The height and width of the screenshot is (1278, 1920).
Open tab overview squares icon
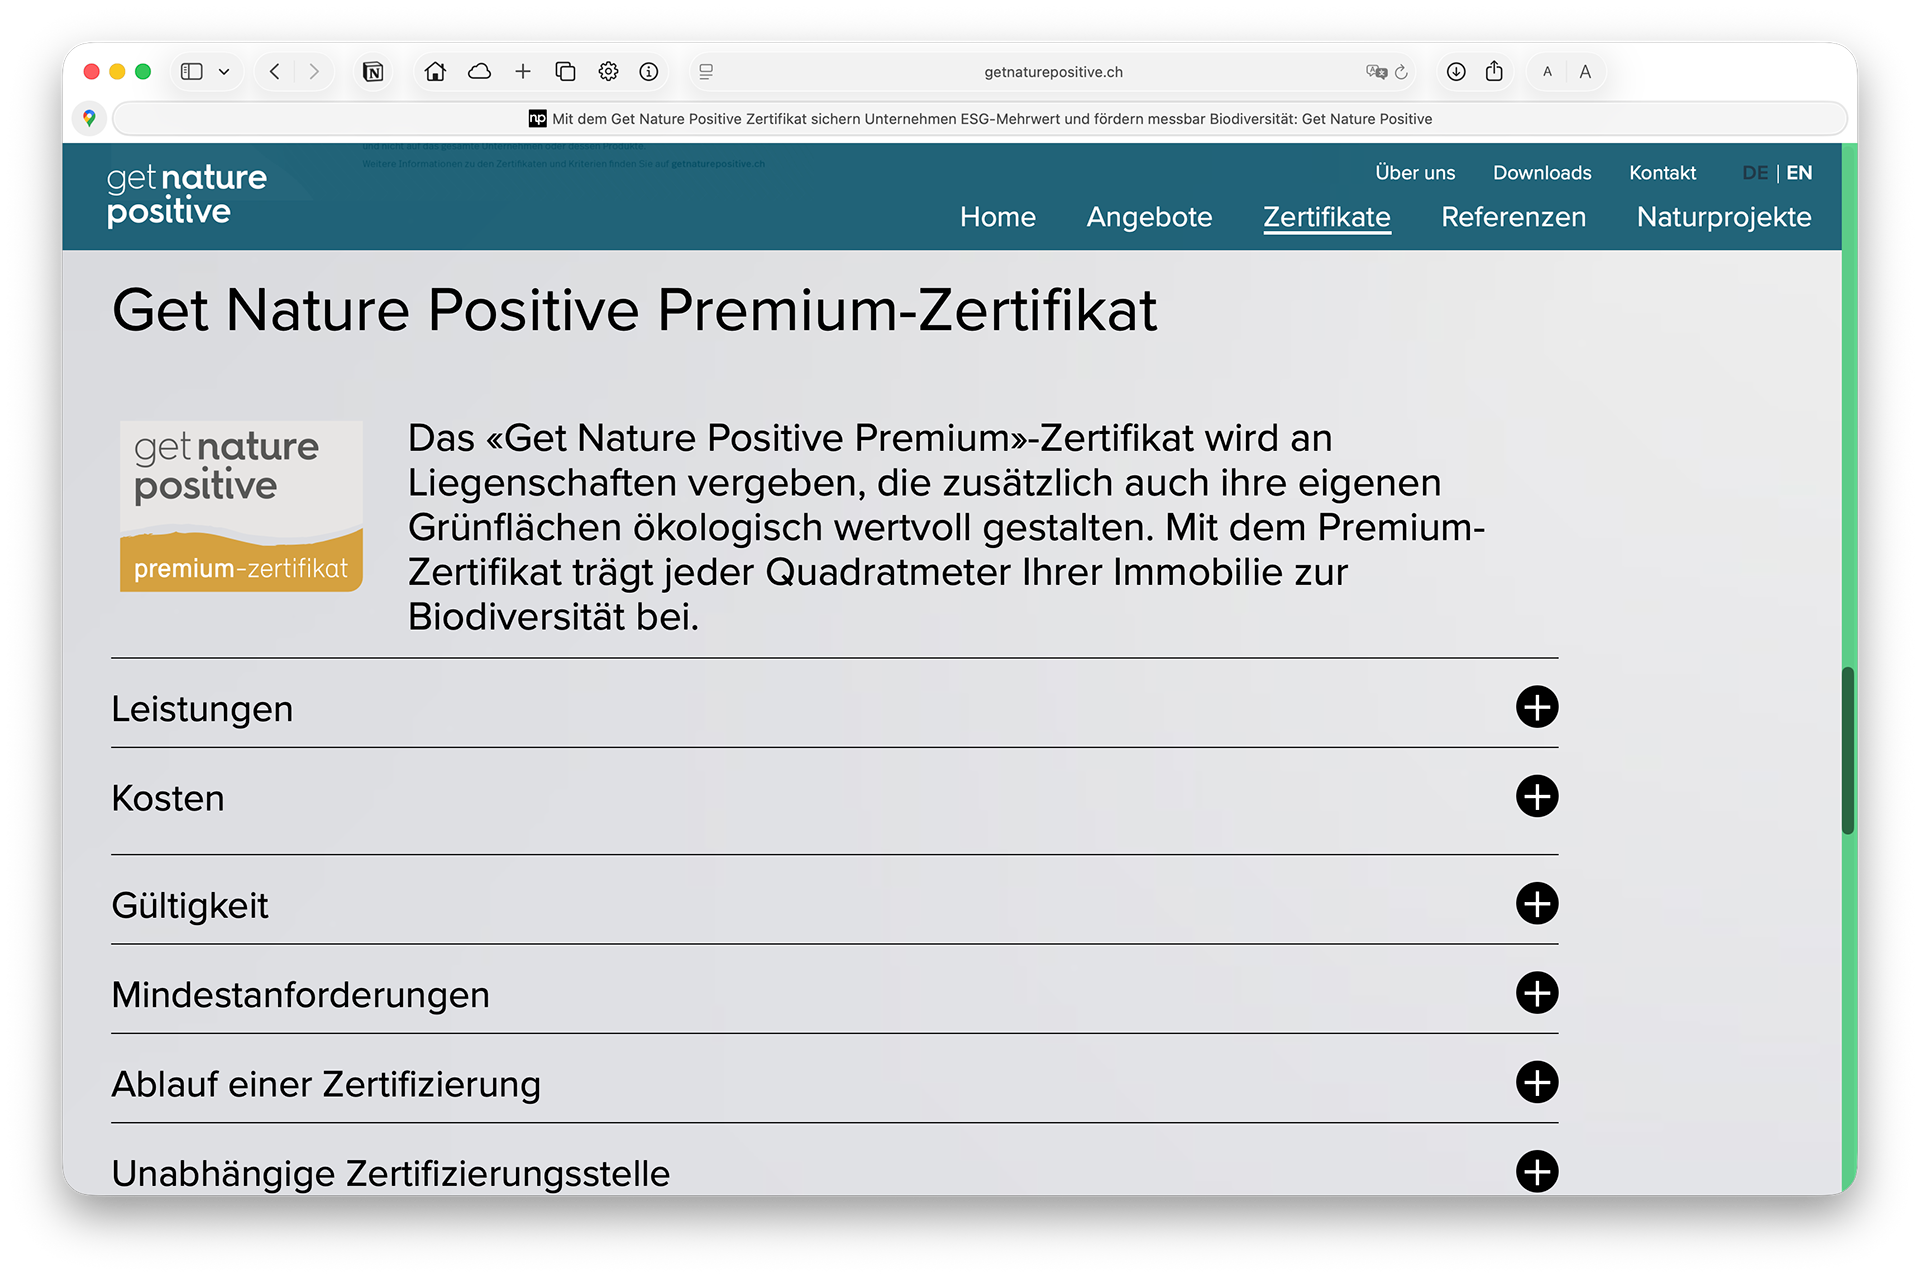pyautogui.click(x=565, y=72)
